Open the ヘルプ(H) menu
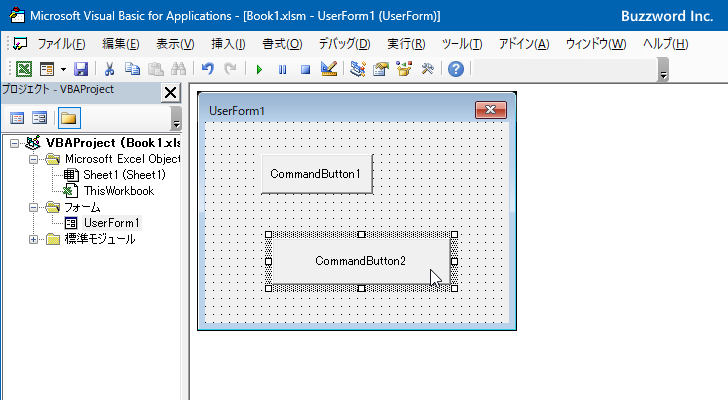728x400 pixels. tap(665, 44)
